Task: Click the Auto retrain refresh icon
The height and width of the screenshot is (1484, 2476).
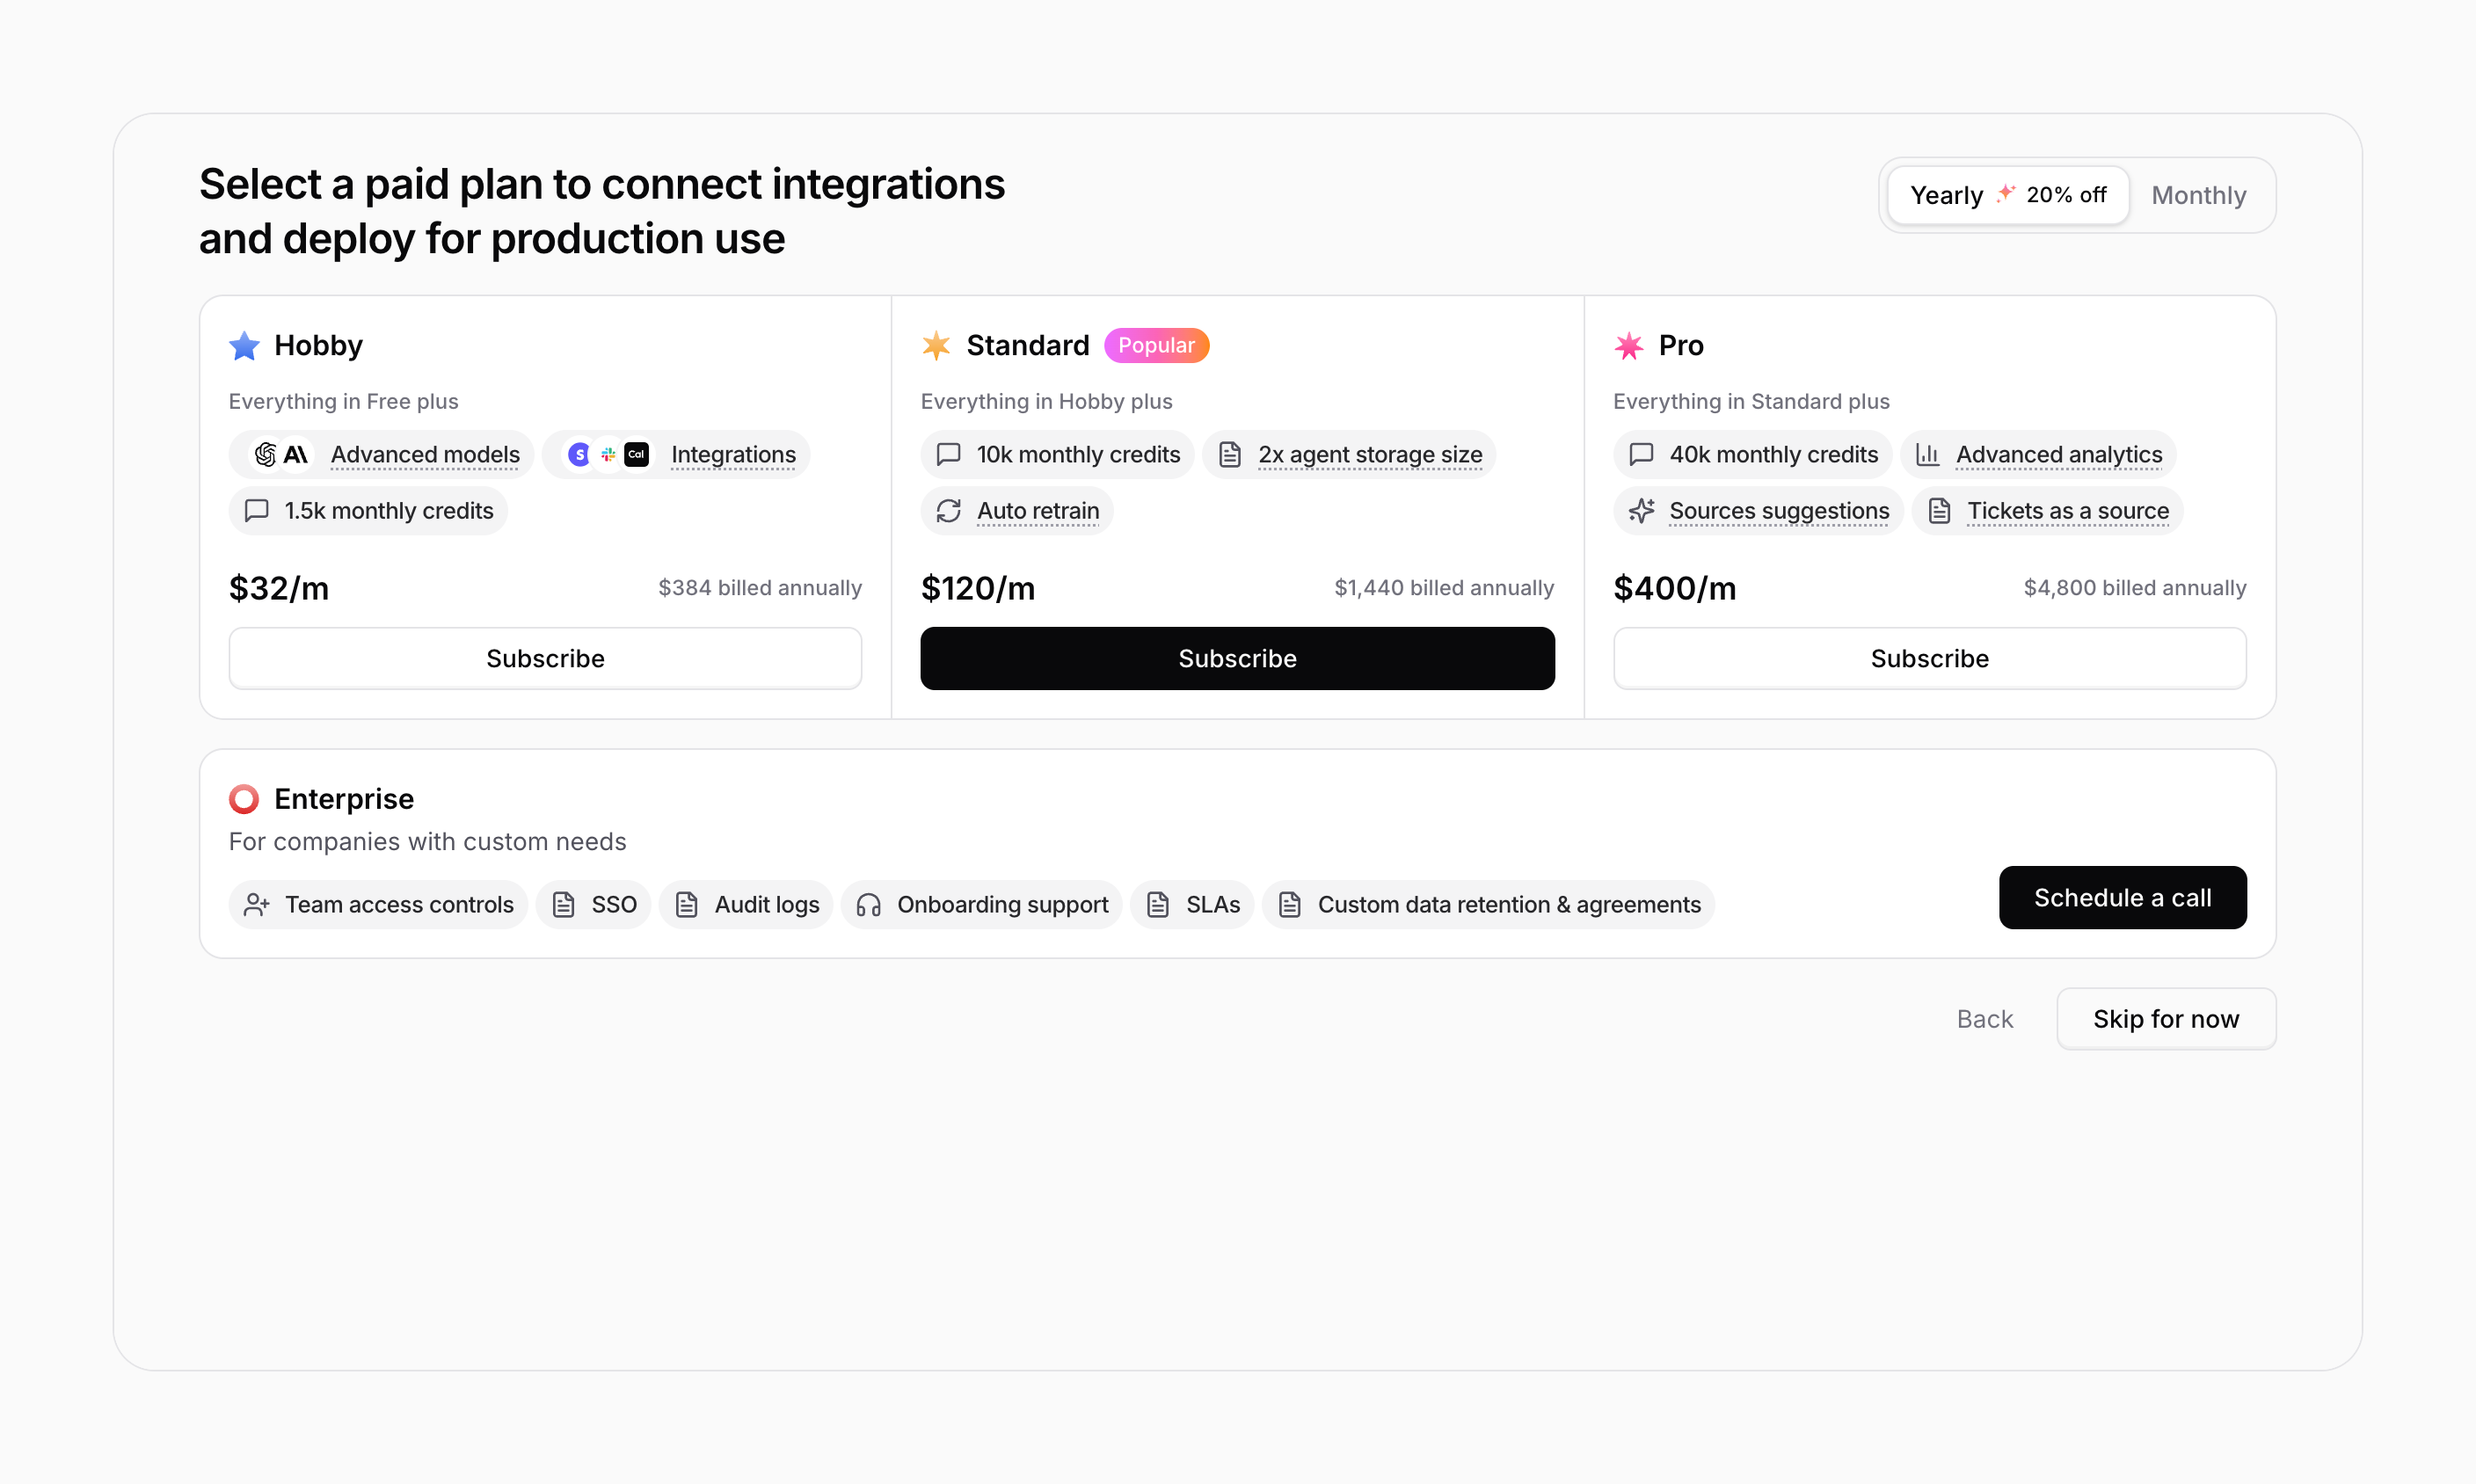Action: 948,511
